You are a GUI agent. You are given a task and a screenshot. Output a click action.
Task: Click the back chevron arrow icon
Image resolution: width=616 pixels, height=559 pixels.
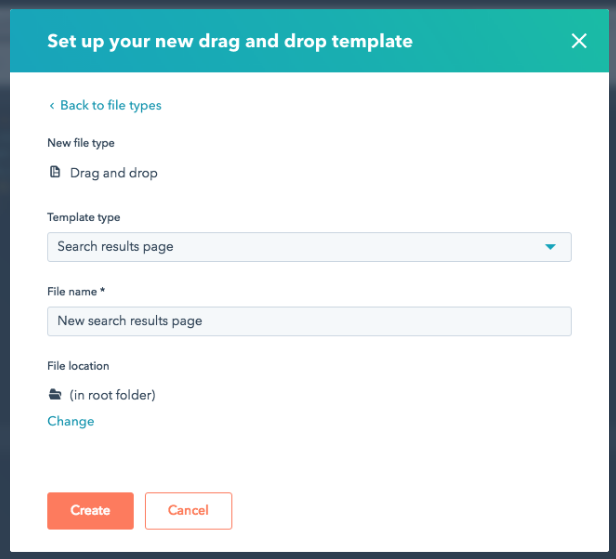pyautogui.click(x=51, y=106)
